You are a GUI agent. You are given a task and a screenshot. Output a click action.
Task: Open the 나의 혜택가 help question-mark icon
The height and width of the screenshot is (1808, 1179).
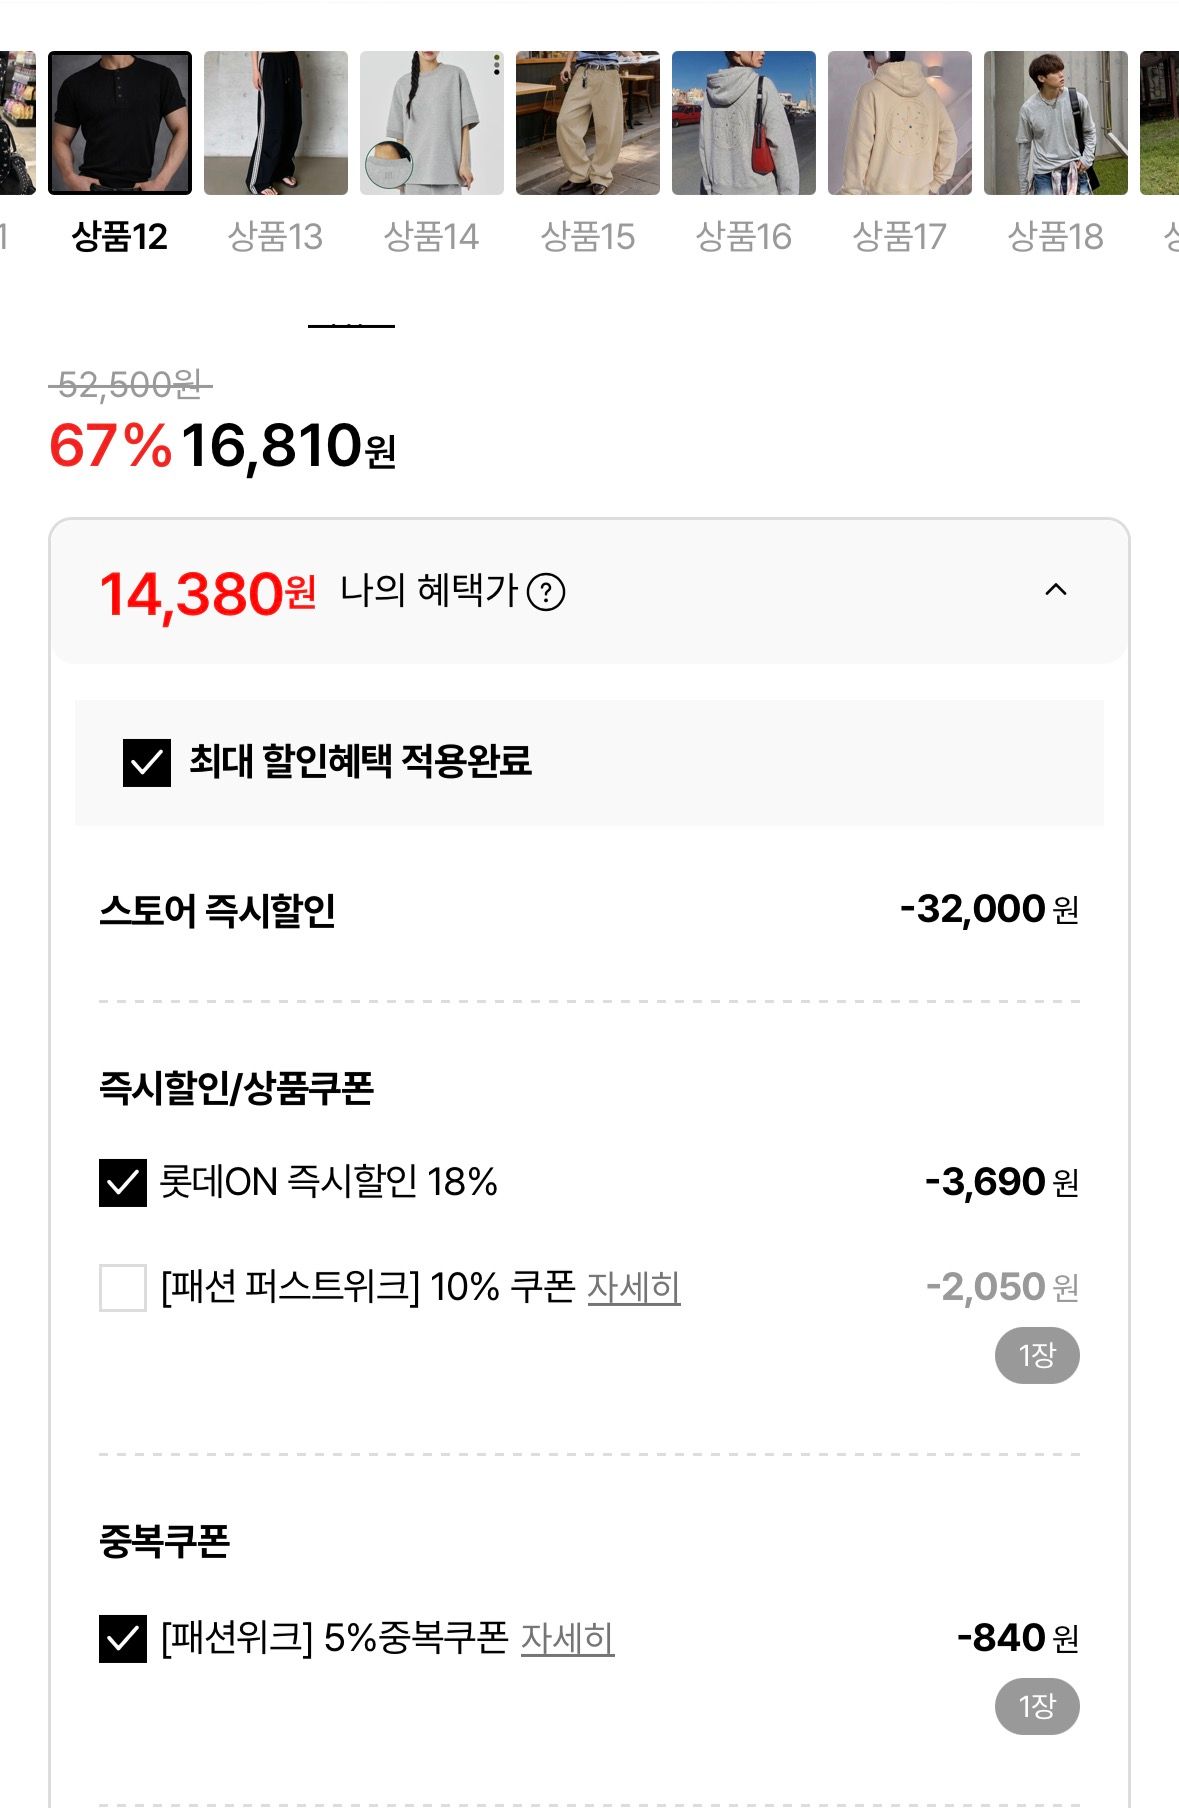(x=546, y=592)
